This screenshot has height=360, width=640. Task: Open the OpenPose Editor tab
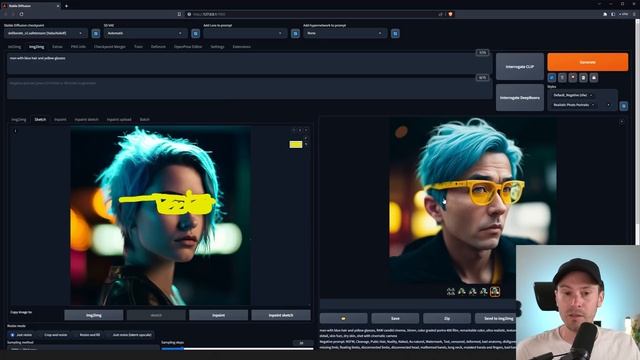coord(188,47)
